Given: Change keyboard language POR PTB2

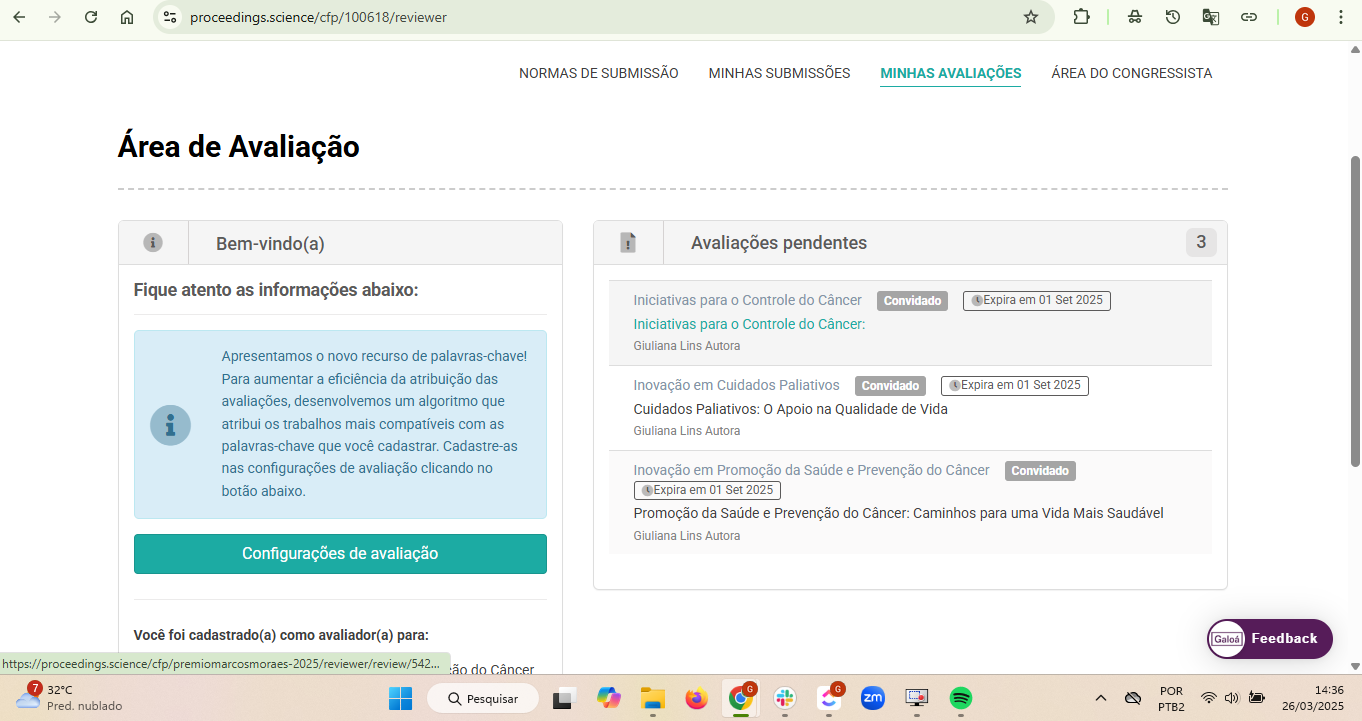Looking at the screenshot, I should tap(1171, 698).
